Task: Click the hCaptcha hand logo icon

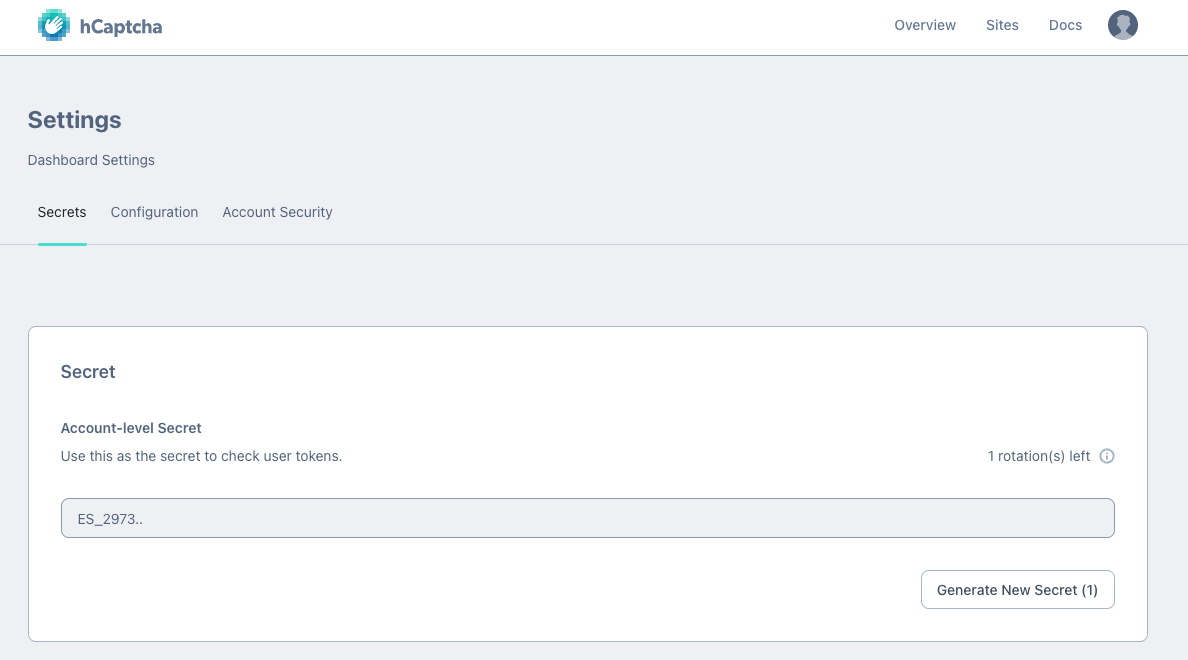Action: [x=54, y=26]
